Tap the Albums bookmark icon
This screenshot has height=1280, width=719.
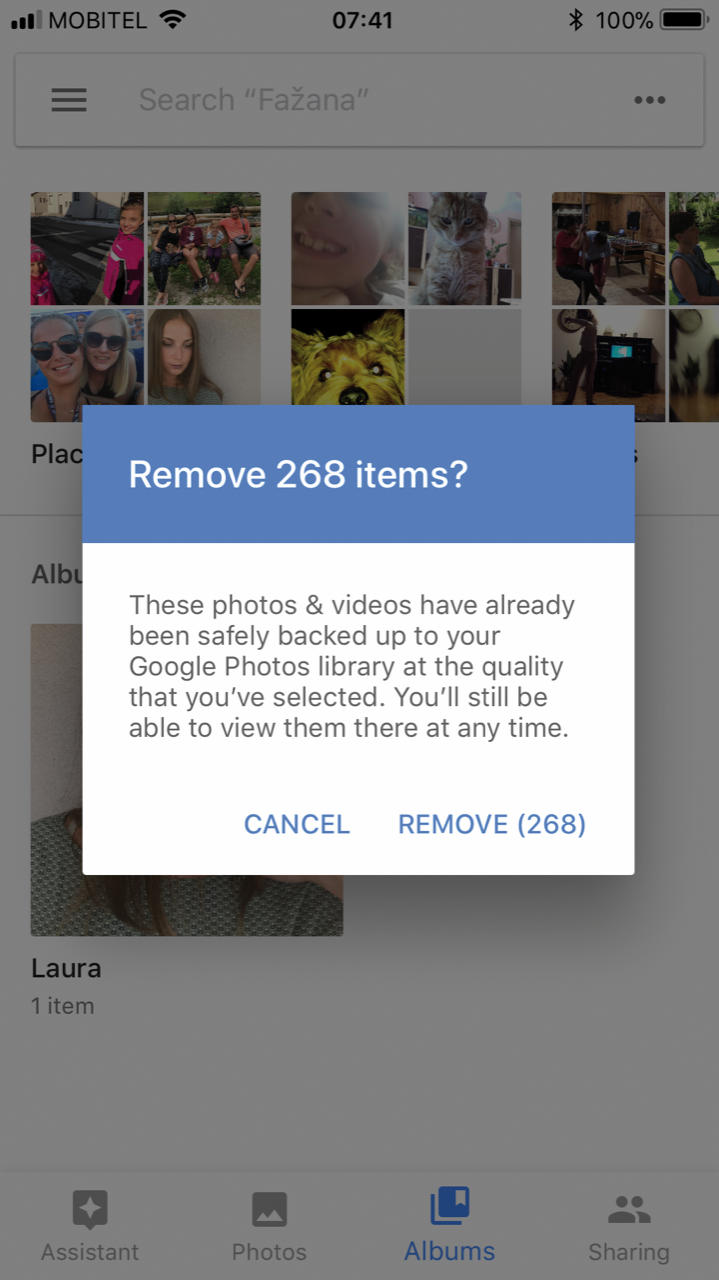pyautogui.click(x=450, y=1206)
